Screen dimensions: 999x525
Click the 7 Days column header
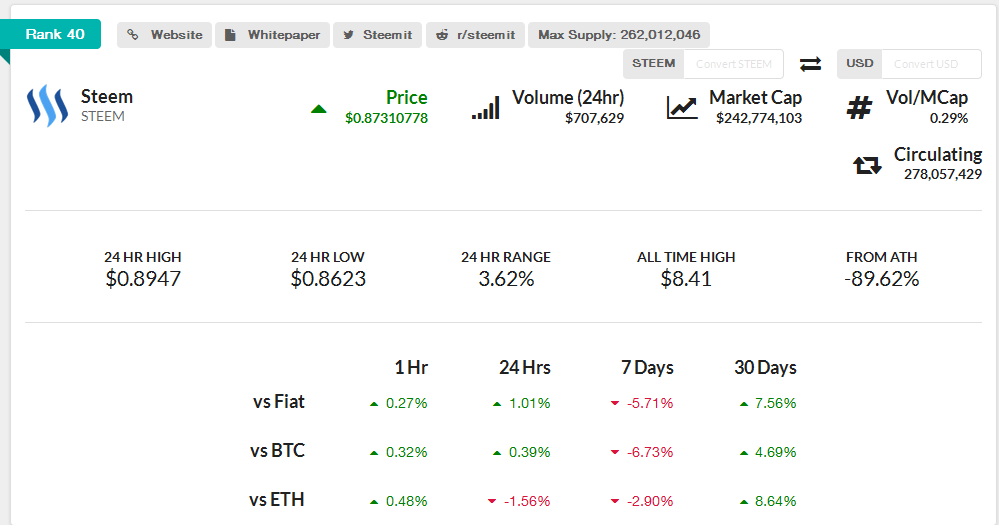647,367
